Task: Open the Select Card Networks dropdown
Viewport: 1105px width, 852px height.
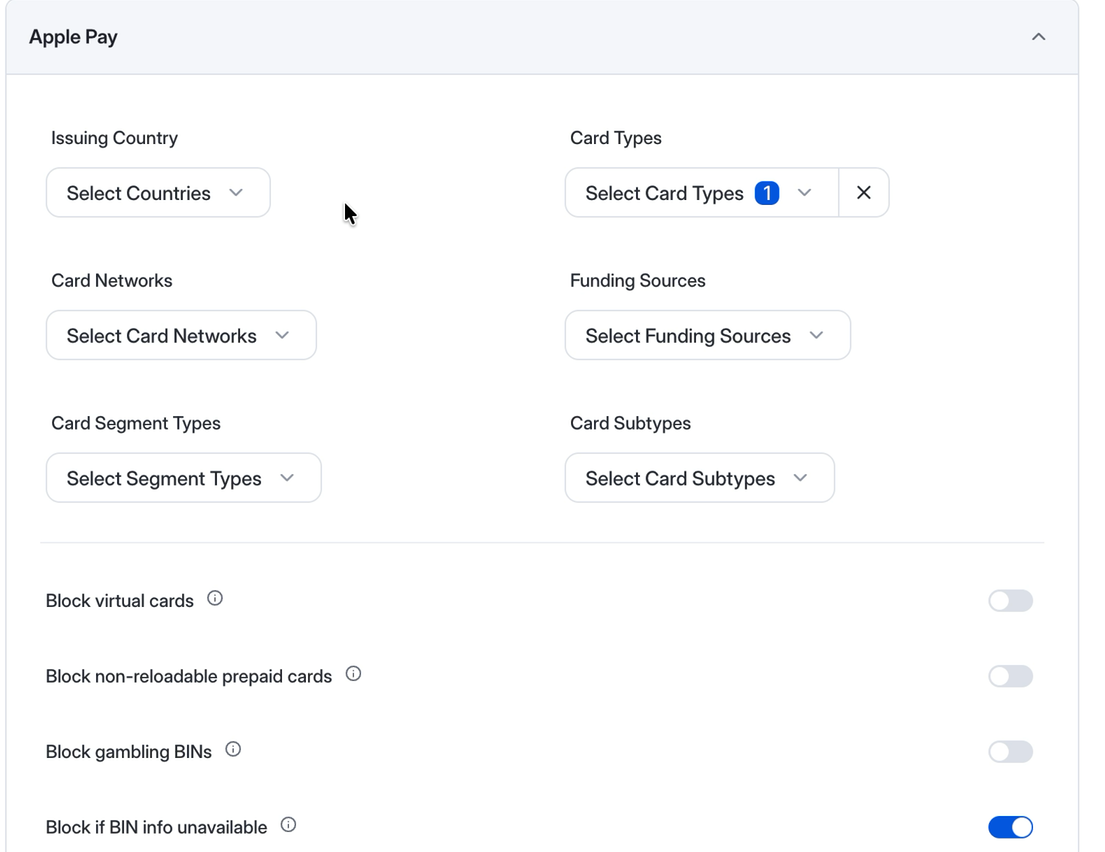Action: 181,335
